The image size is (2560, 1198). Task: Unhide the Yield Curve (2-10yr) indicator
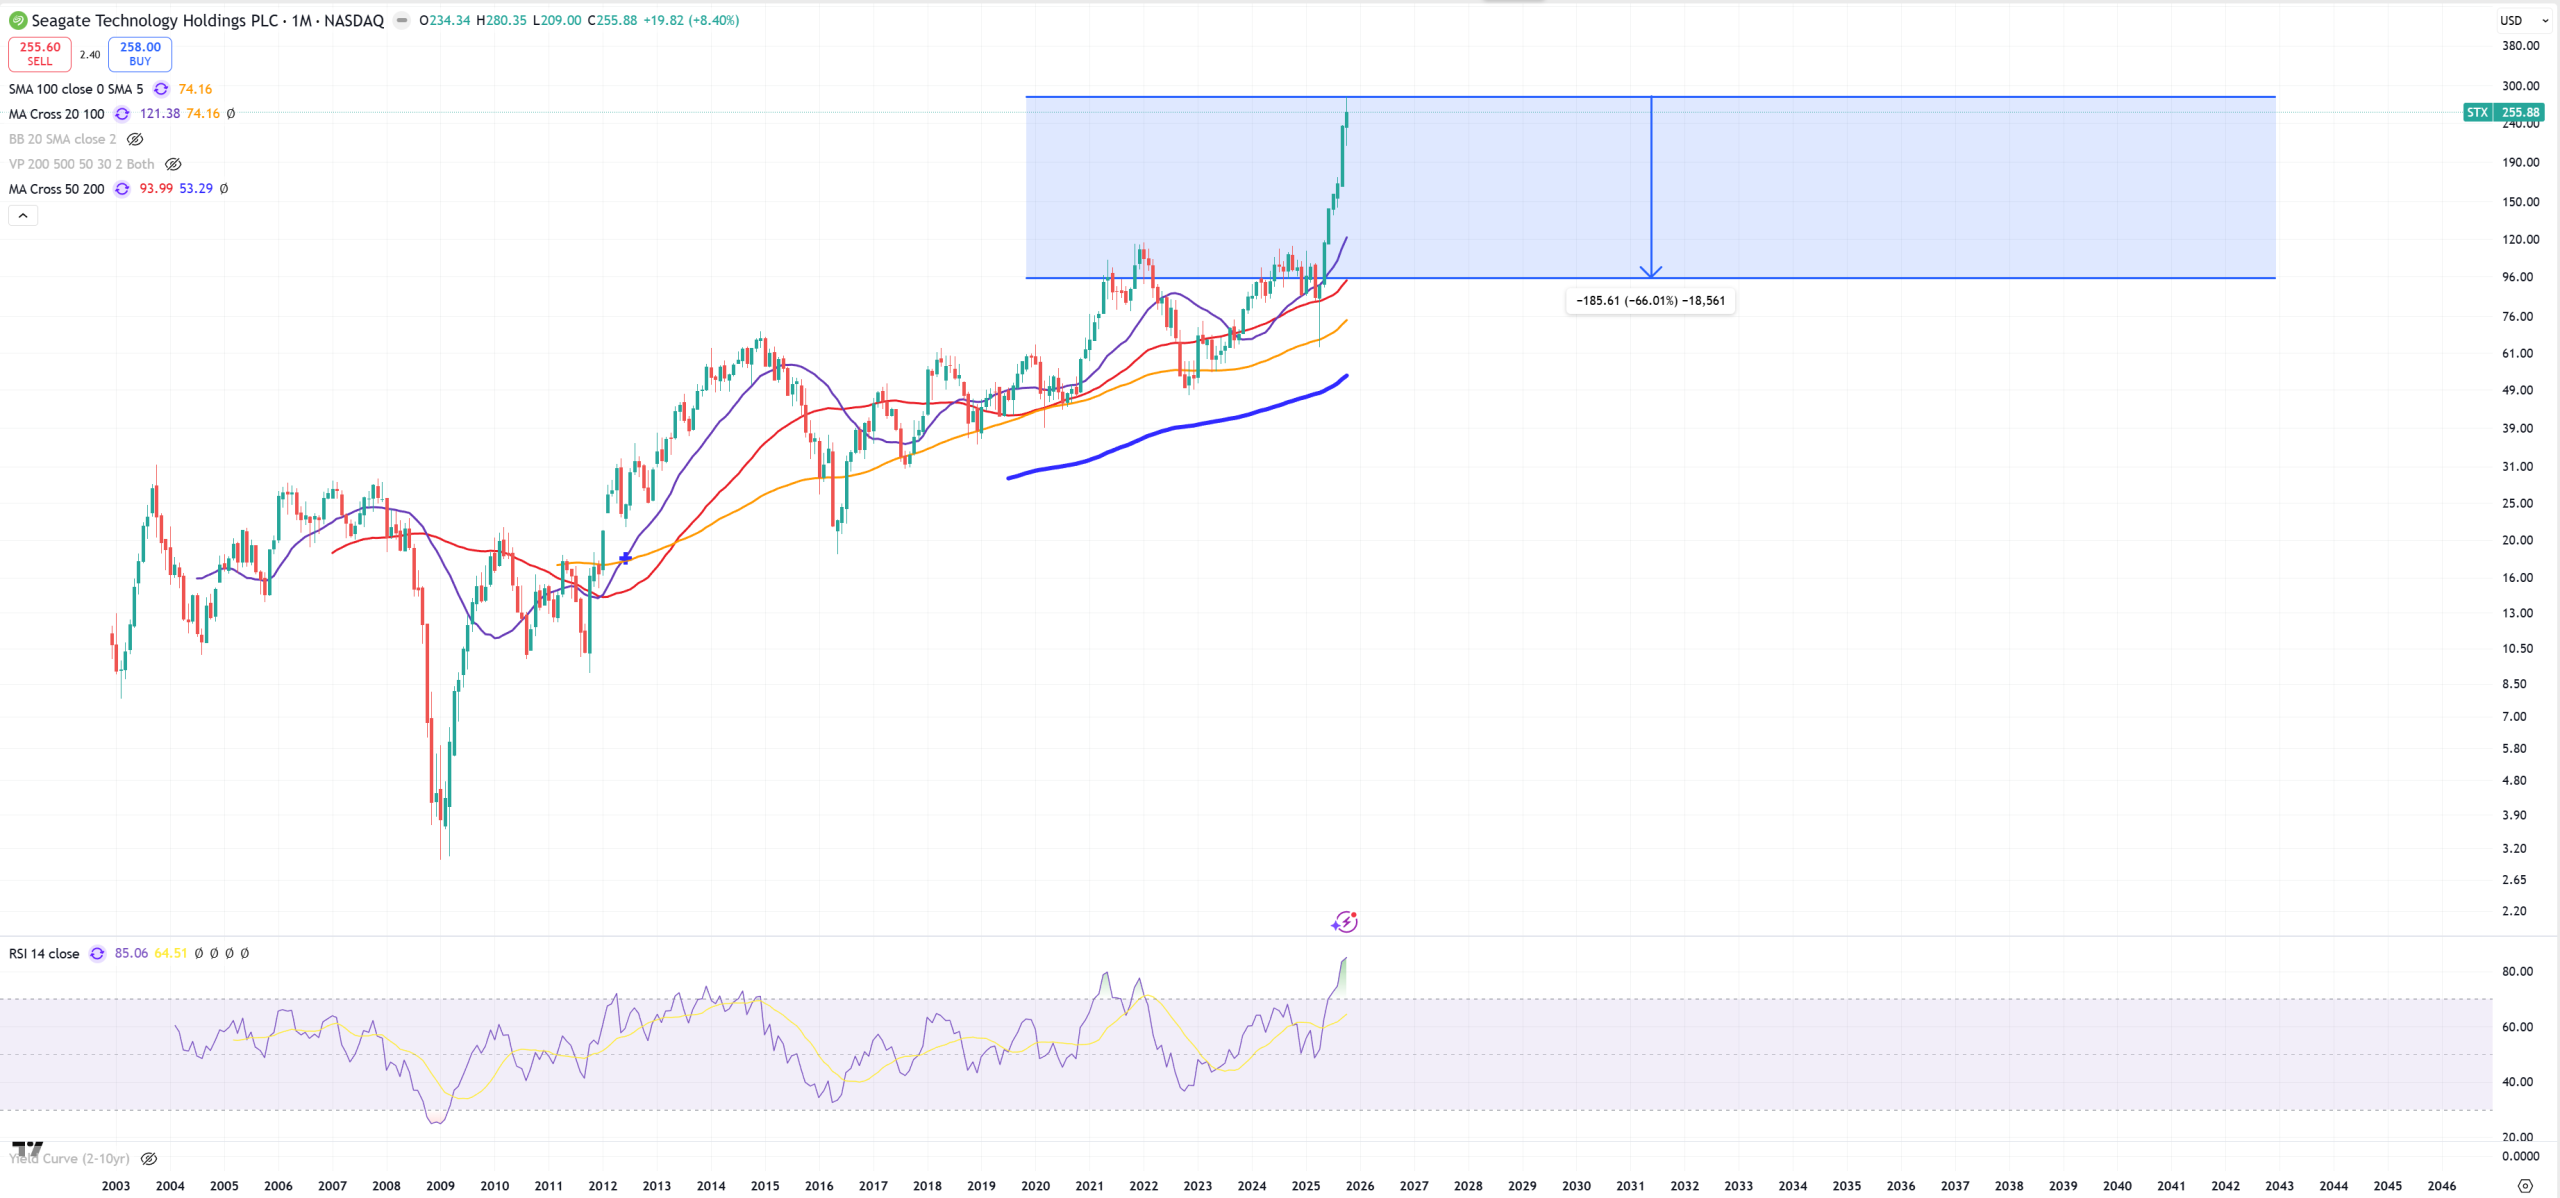click(x=149, y=1159)
